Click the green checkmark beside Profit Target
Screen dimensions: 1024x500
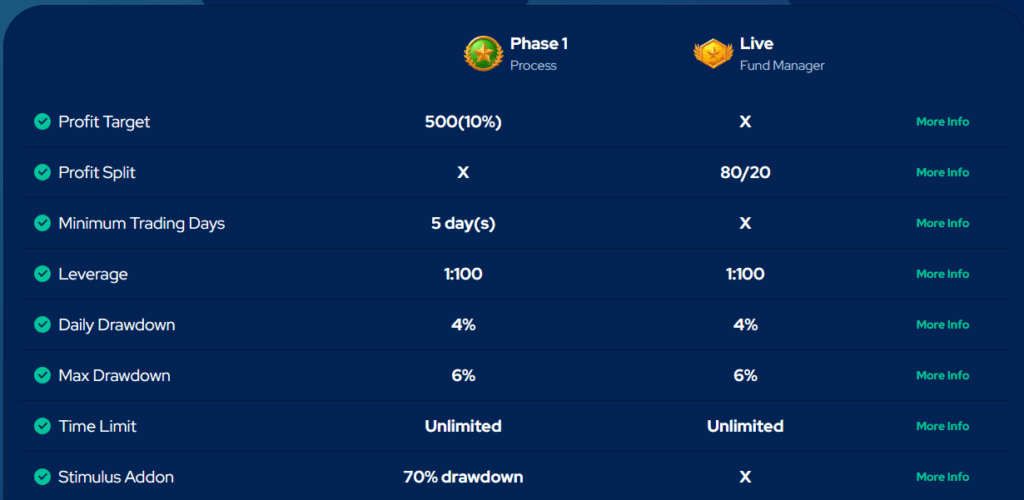[x=42, y=122]
